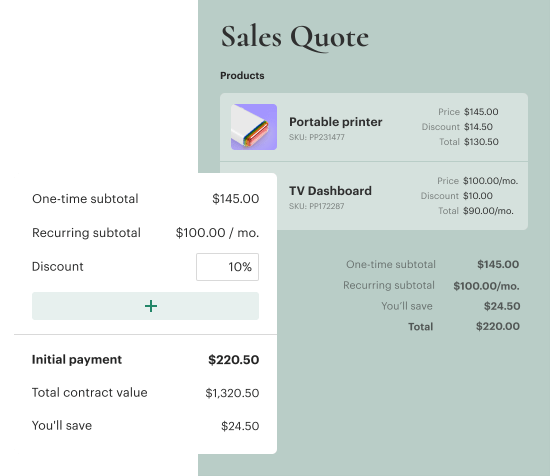Click the Products section label
This screenshot has height=476, width=550.
pyautogui.click(x=242, y=75)
